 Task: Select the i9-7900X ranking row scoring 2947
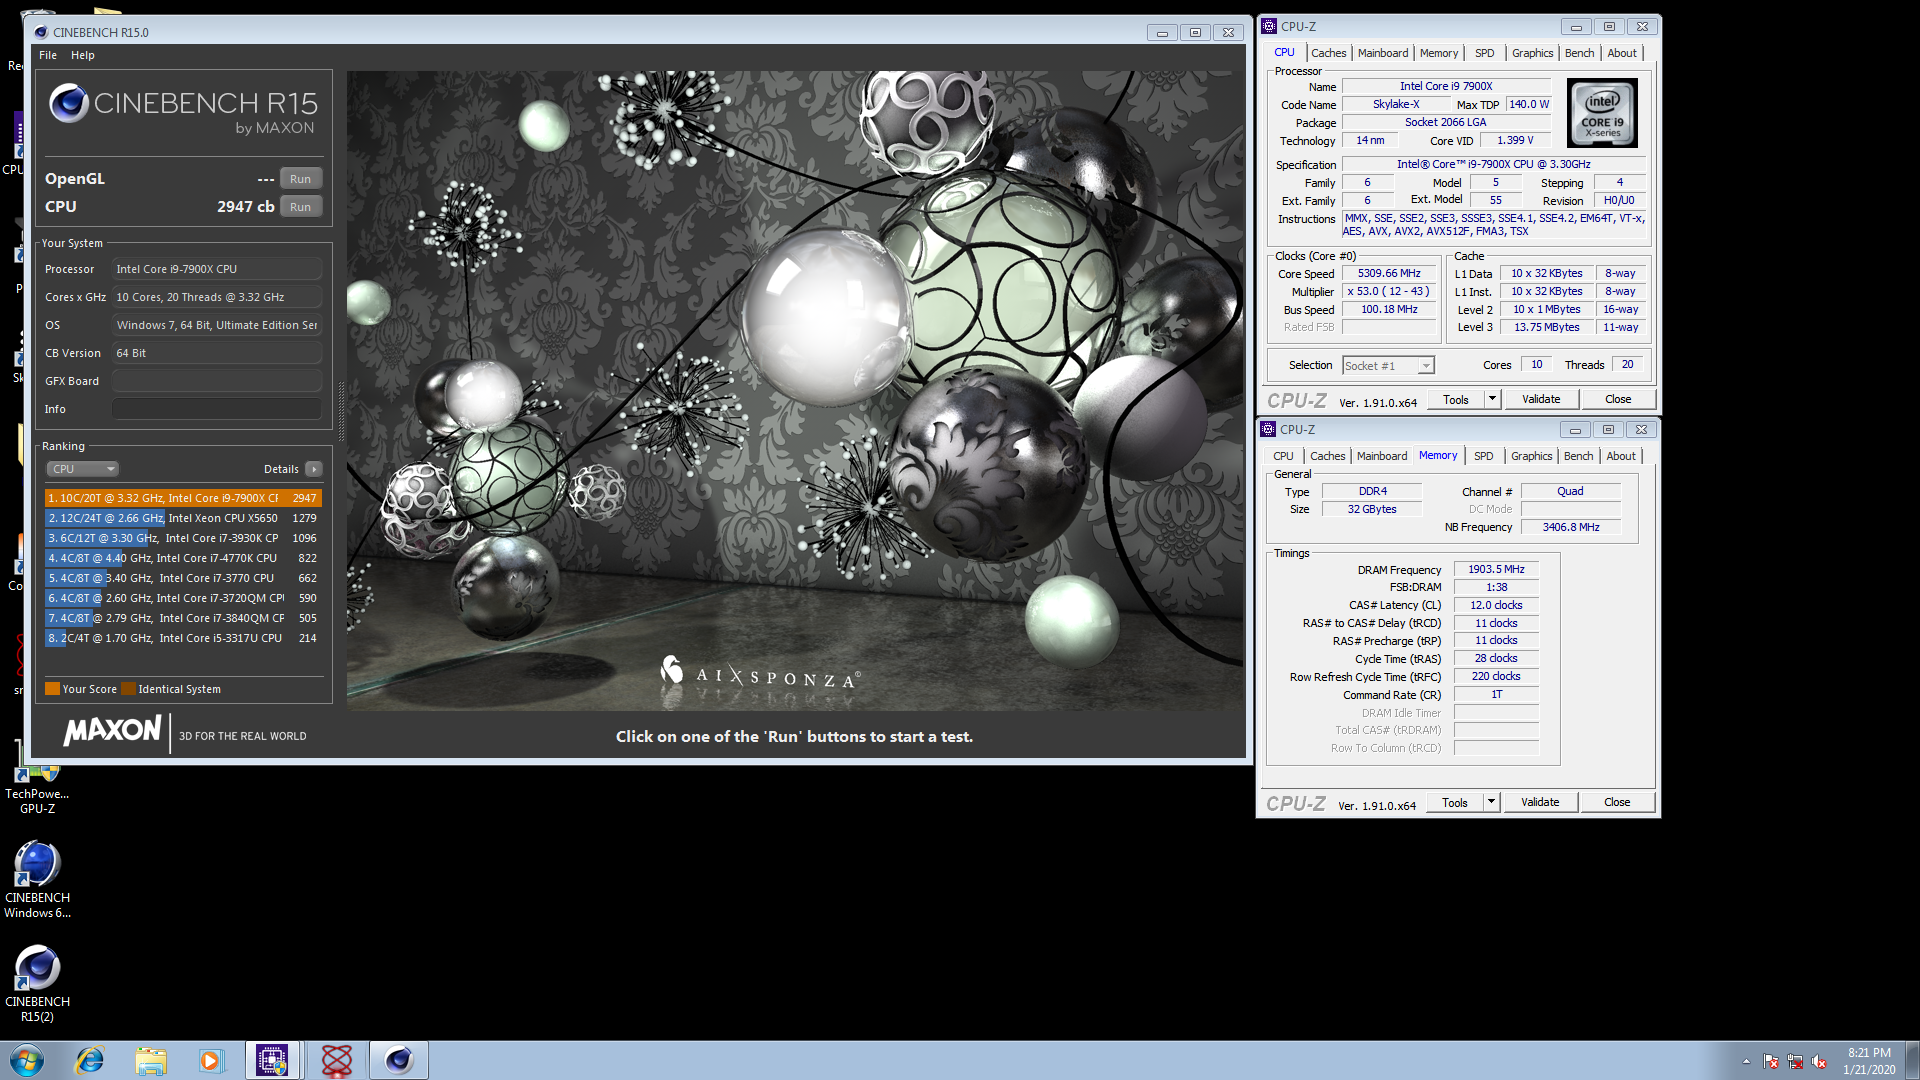tap(183, 498)
